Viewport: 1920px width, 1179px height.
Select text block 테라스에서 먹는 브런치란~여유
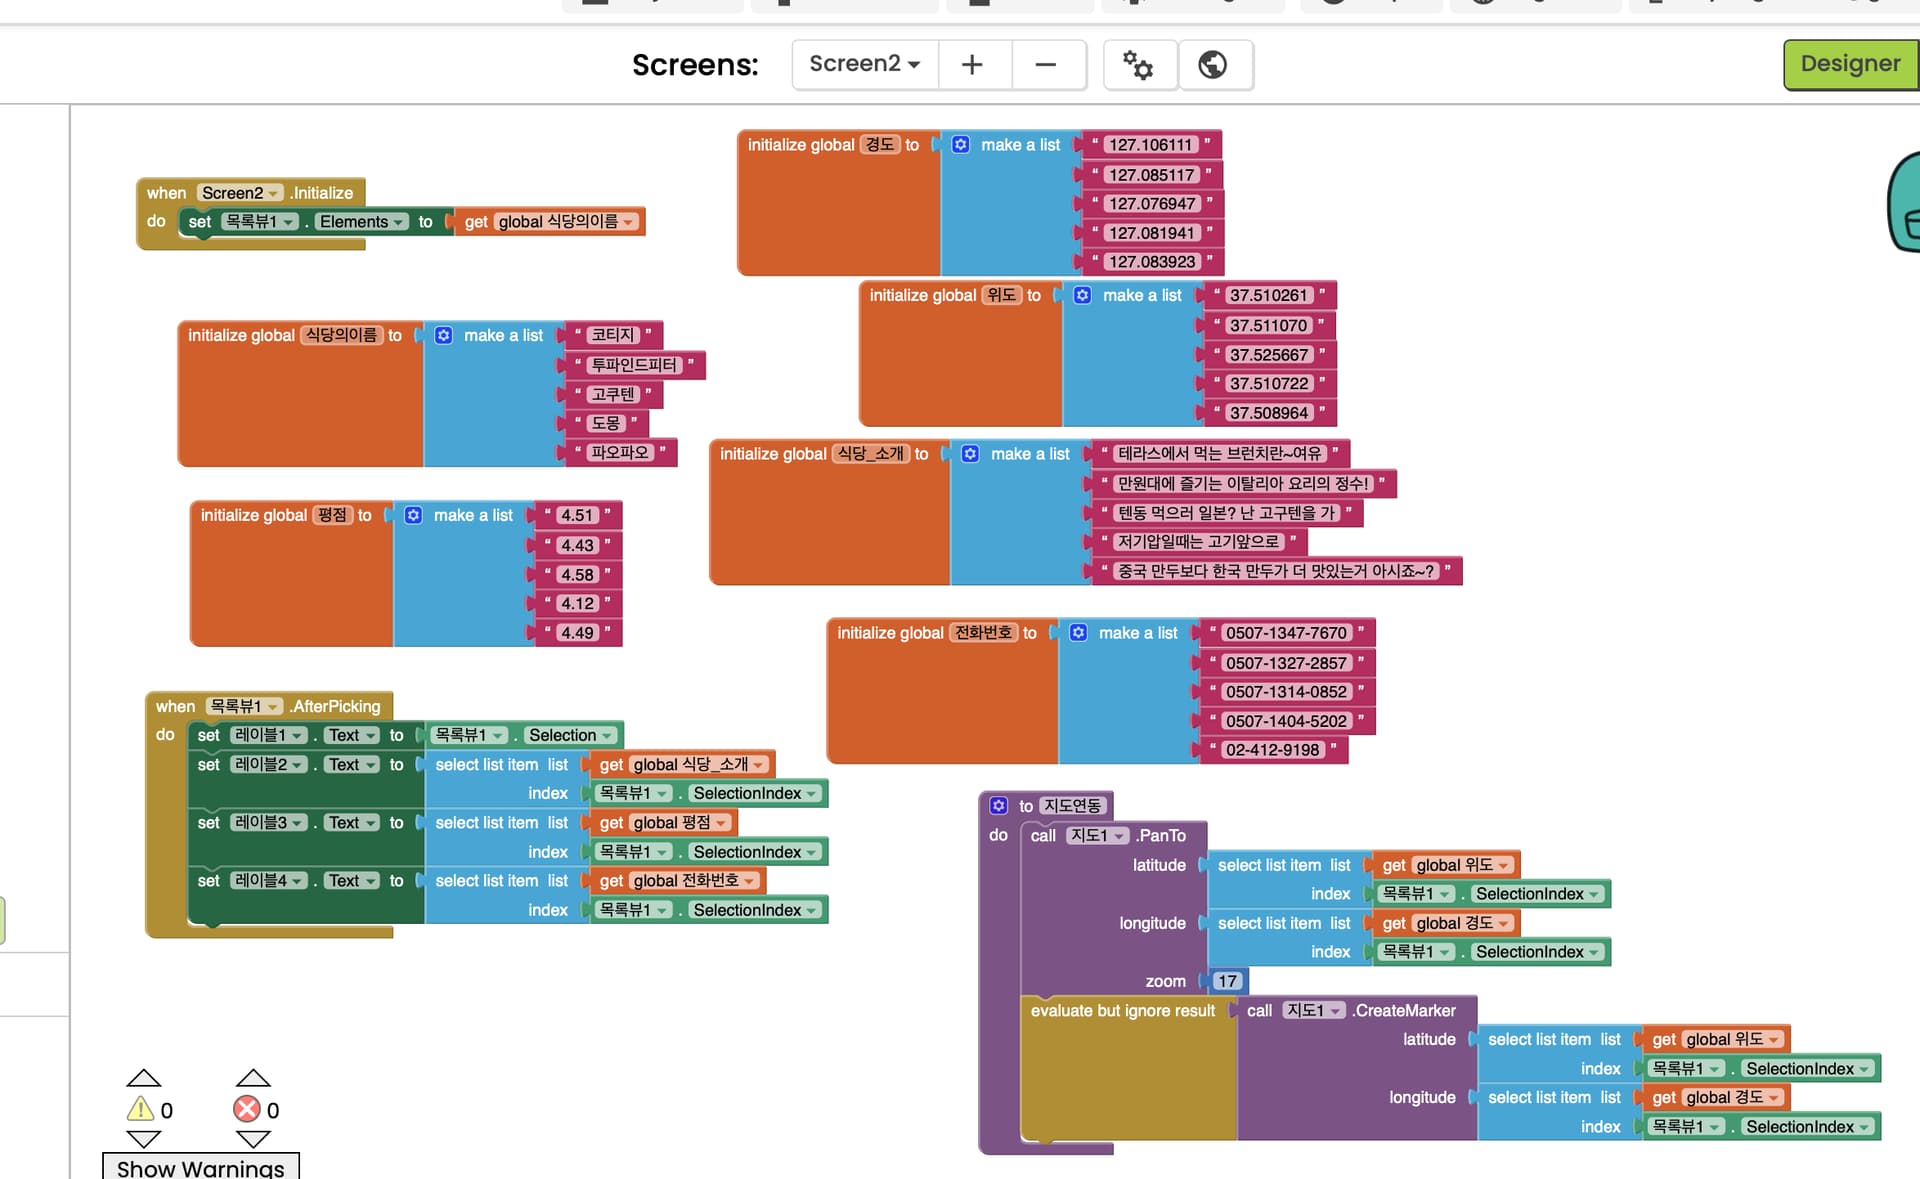pos(1220,454)
